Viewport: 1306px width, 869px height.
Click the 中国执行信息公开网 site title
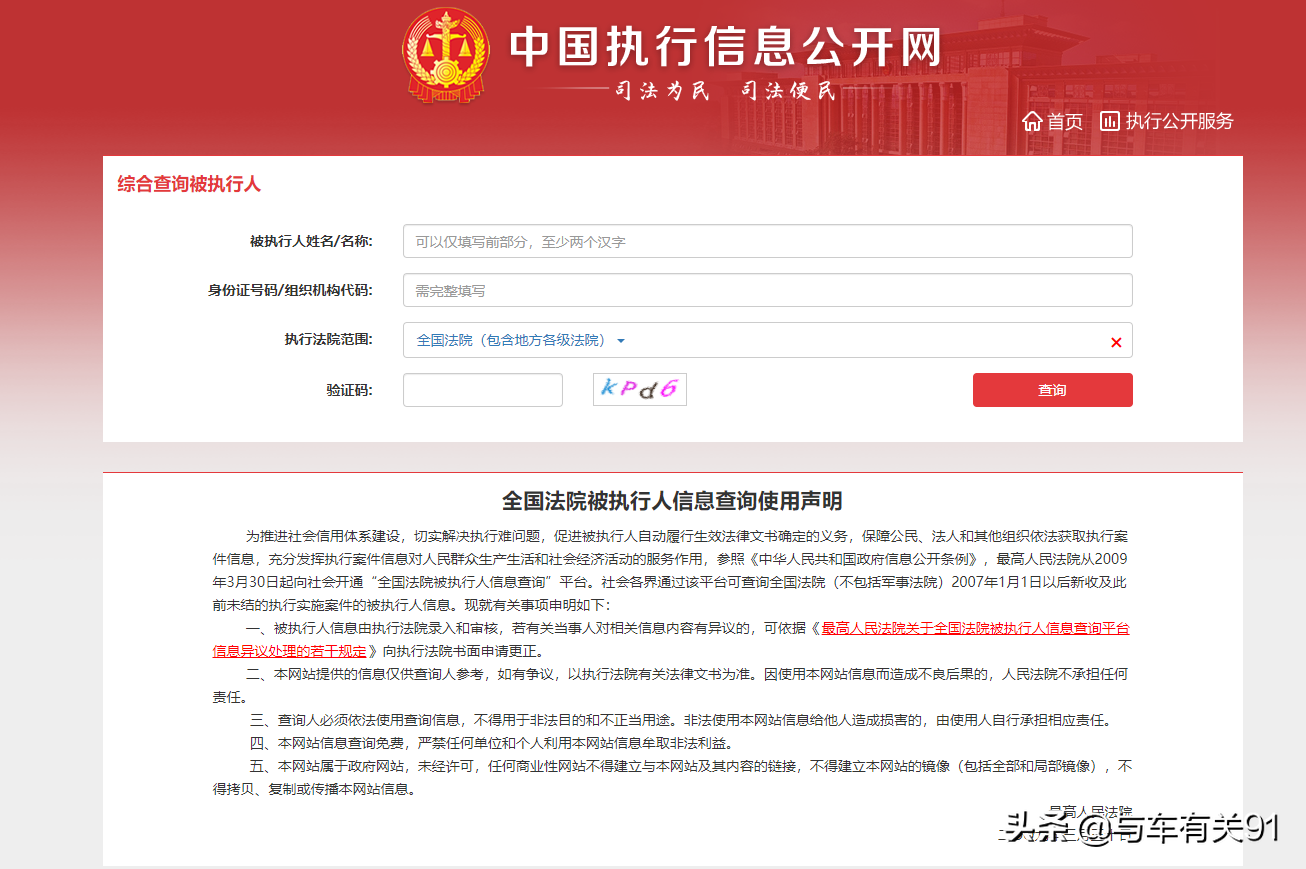tap(726, 46)
